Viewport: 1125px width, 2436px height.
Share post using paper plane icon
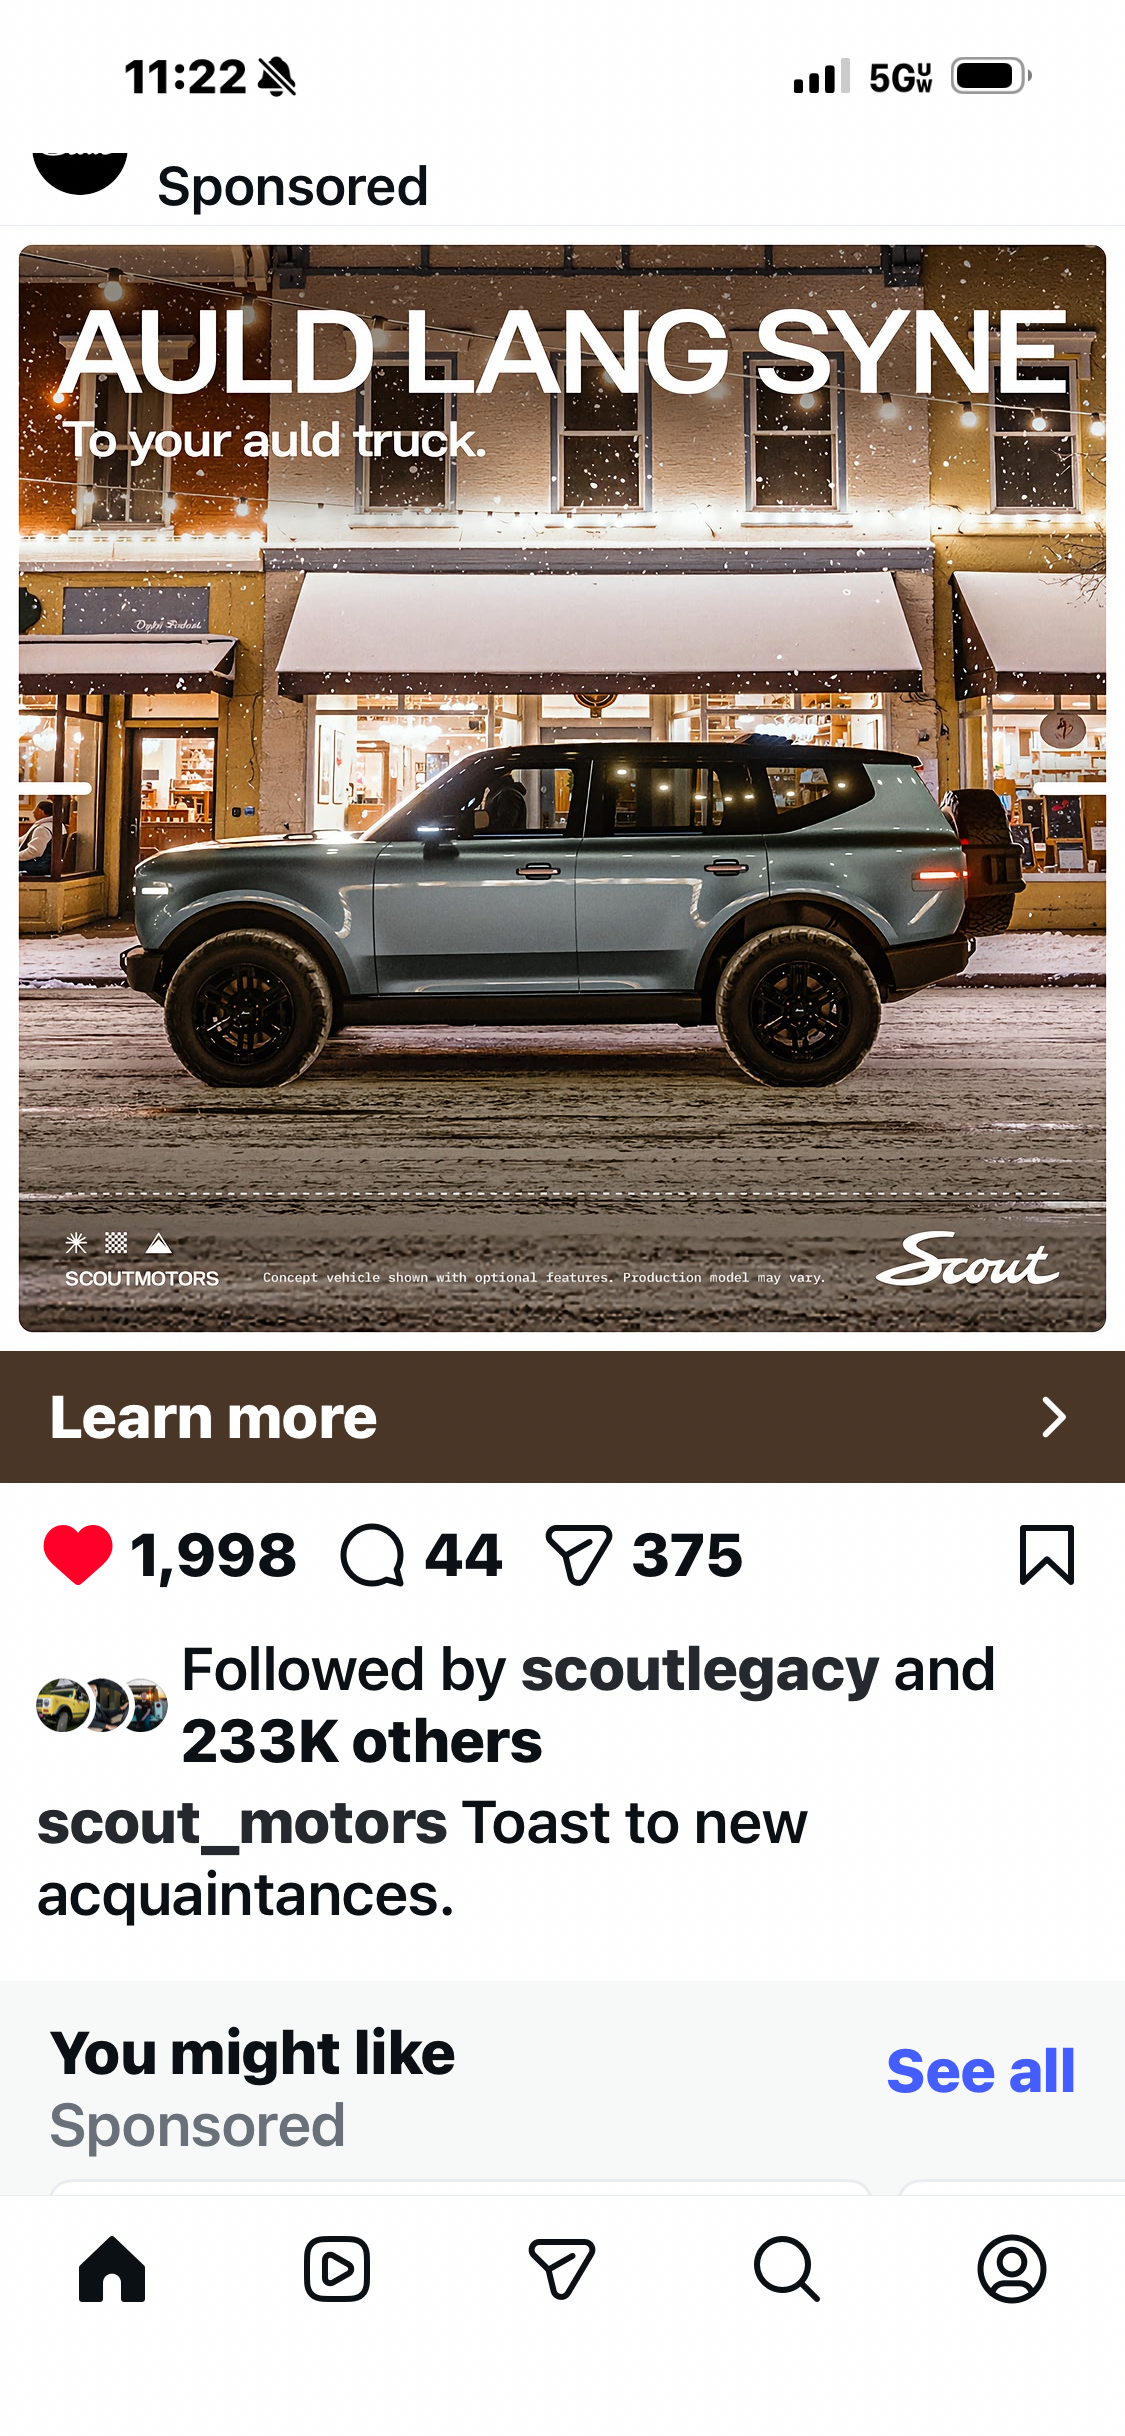coord(578,1555)
